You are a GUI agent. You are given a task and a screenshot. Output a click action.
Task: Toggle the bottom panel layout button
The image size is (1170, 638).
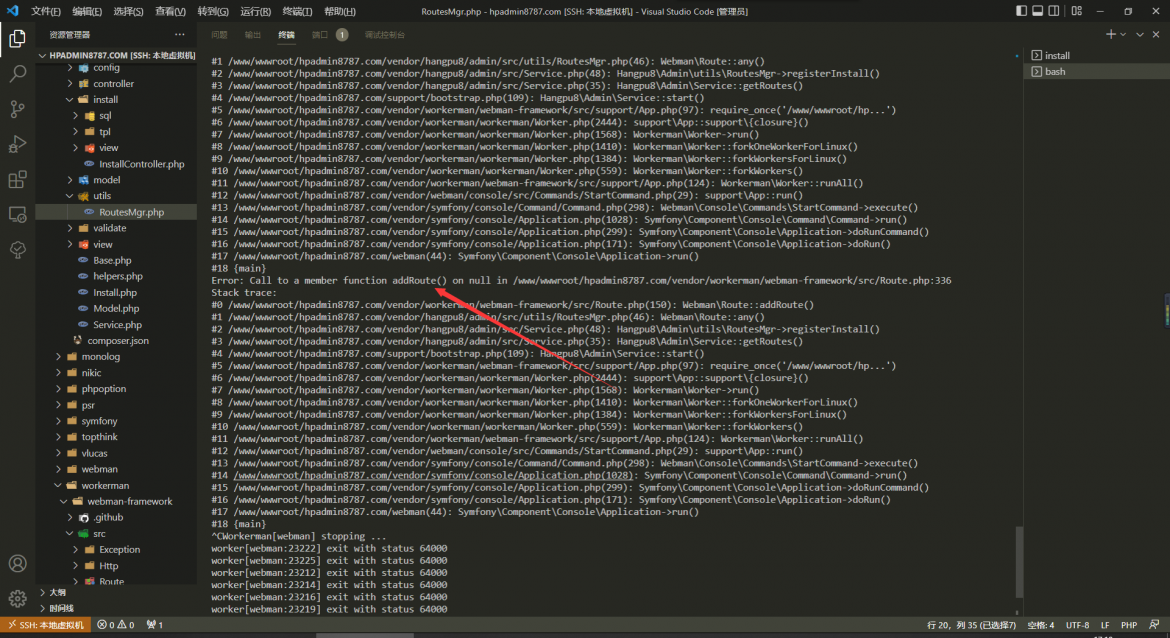(1037, 11)
